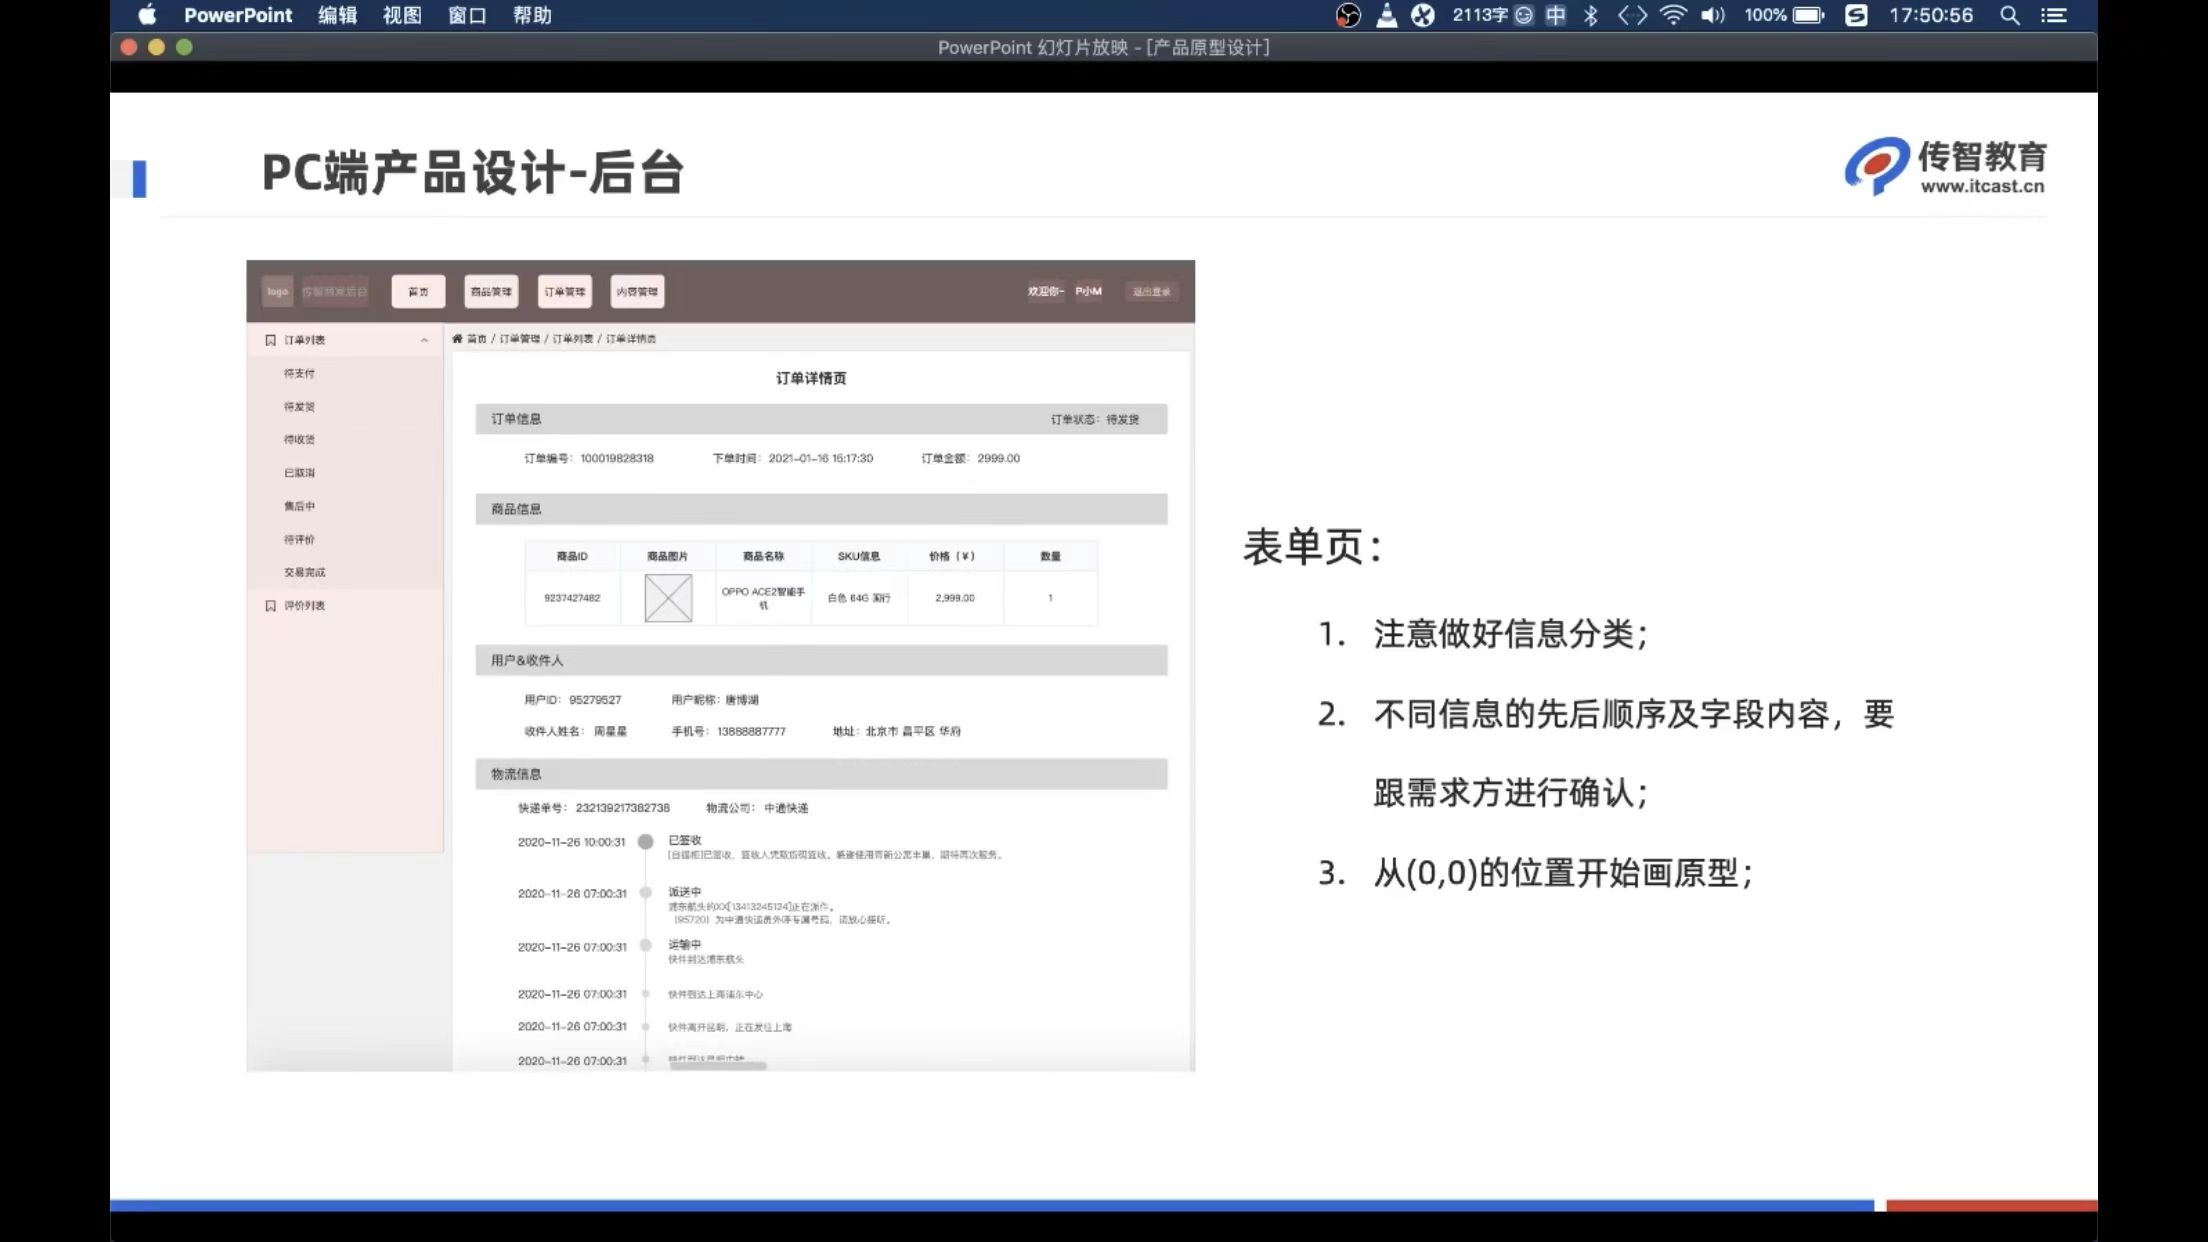Click the home breadcrumb icon in mockup
Image resolution: width=2208 pixels, height=1242 pixels.
click(458, 339)
